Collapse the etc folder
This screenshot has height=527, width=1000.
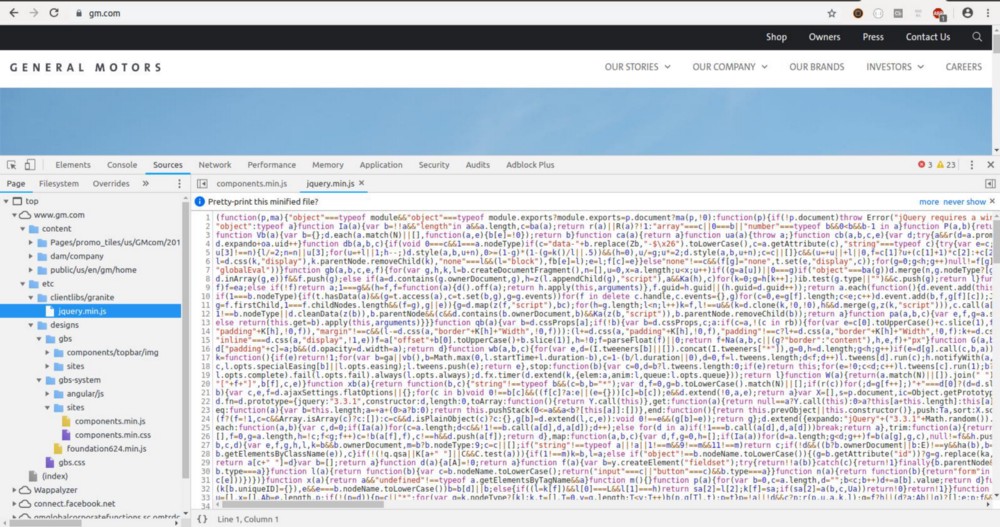coord(23,284)
